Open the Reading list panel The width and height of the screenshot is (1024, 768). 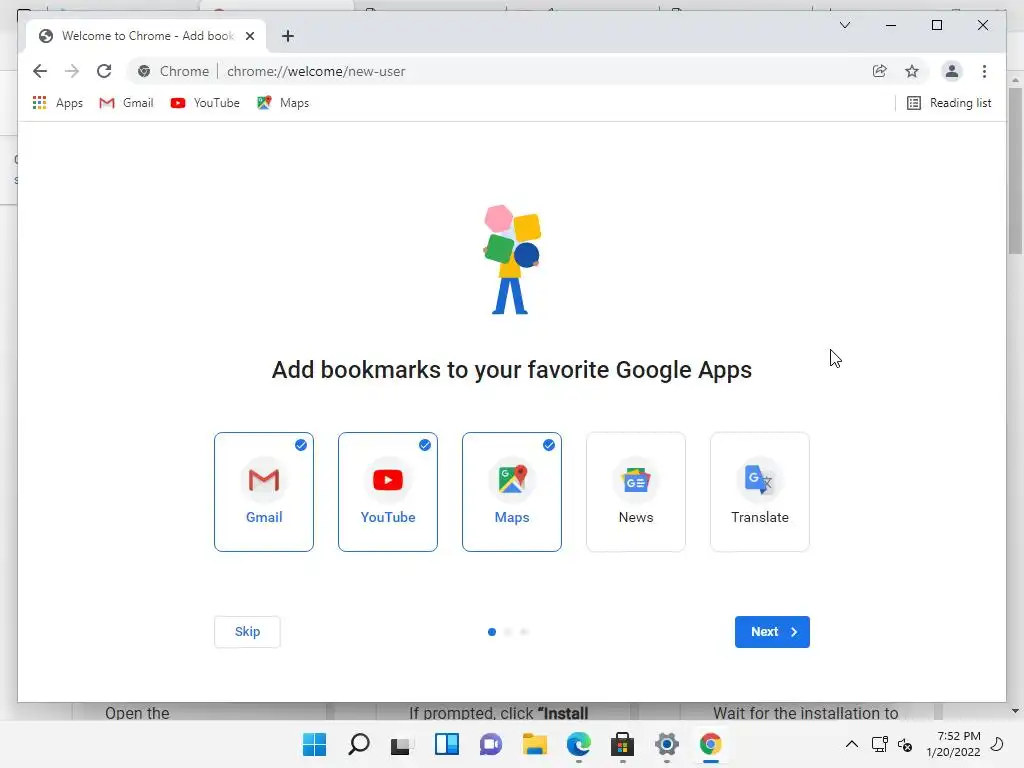[949, 103]
